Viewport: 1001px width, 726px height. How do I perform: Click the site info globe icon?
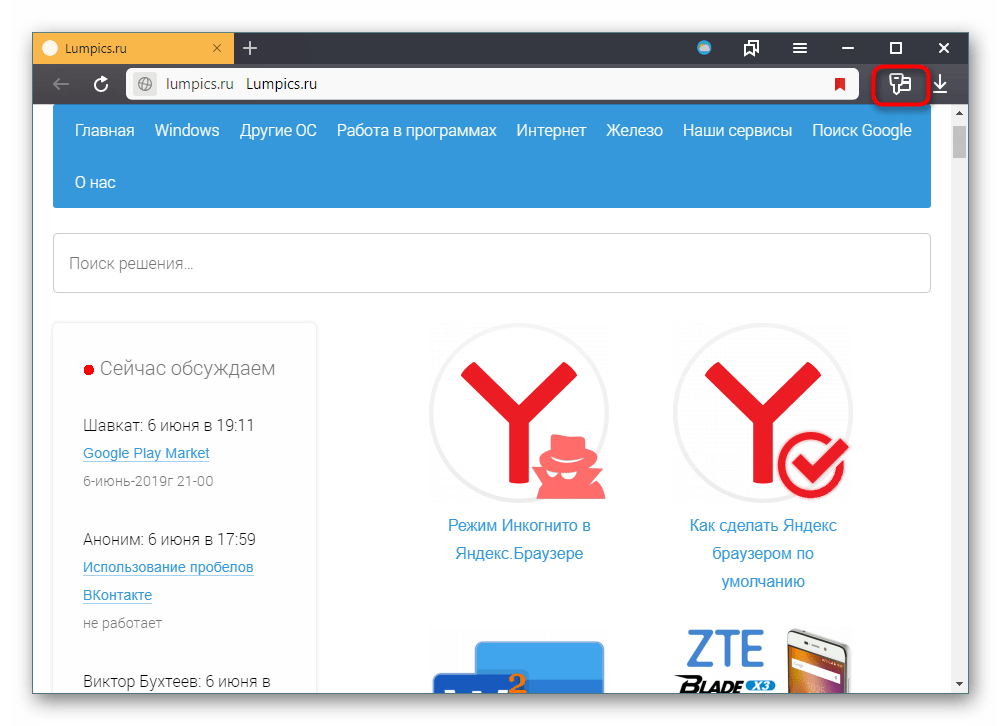click(x=145, y=85)
